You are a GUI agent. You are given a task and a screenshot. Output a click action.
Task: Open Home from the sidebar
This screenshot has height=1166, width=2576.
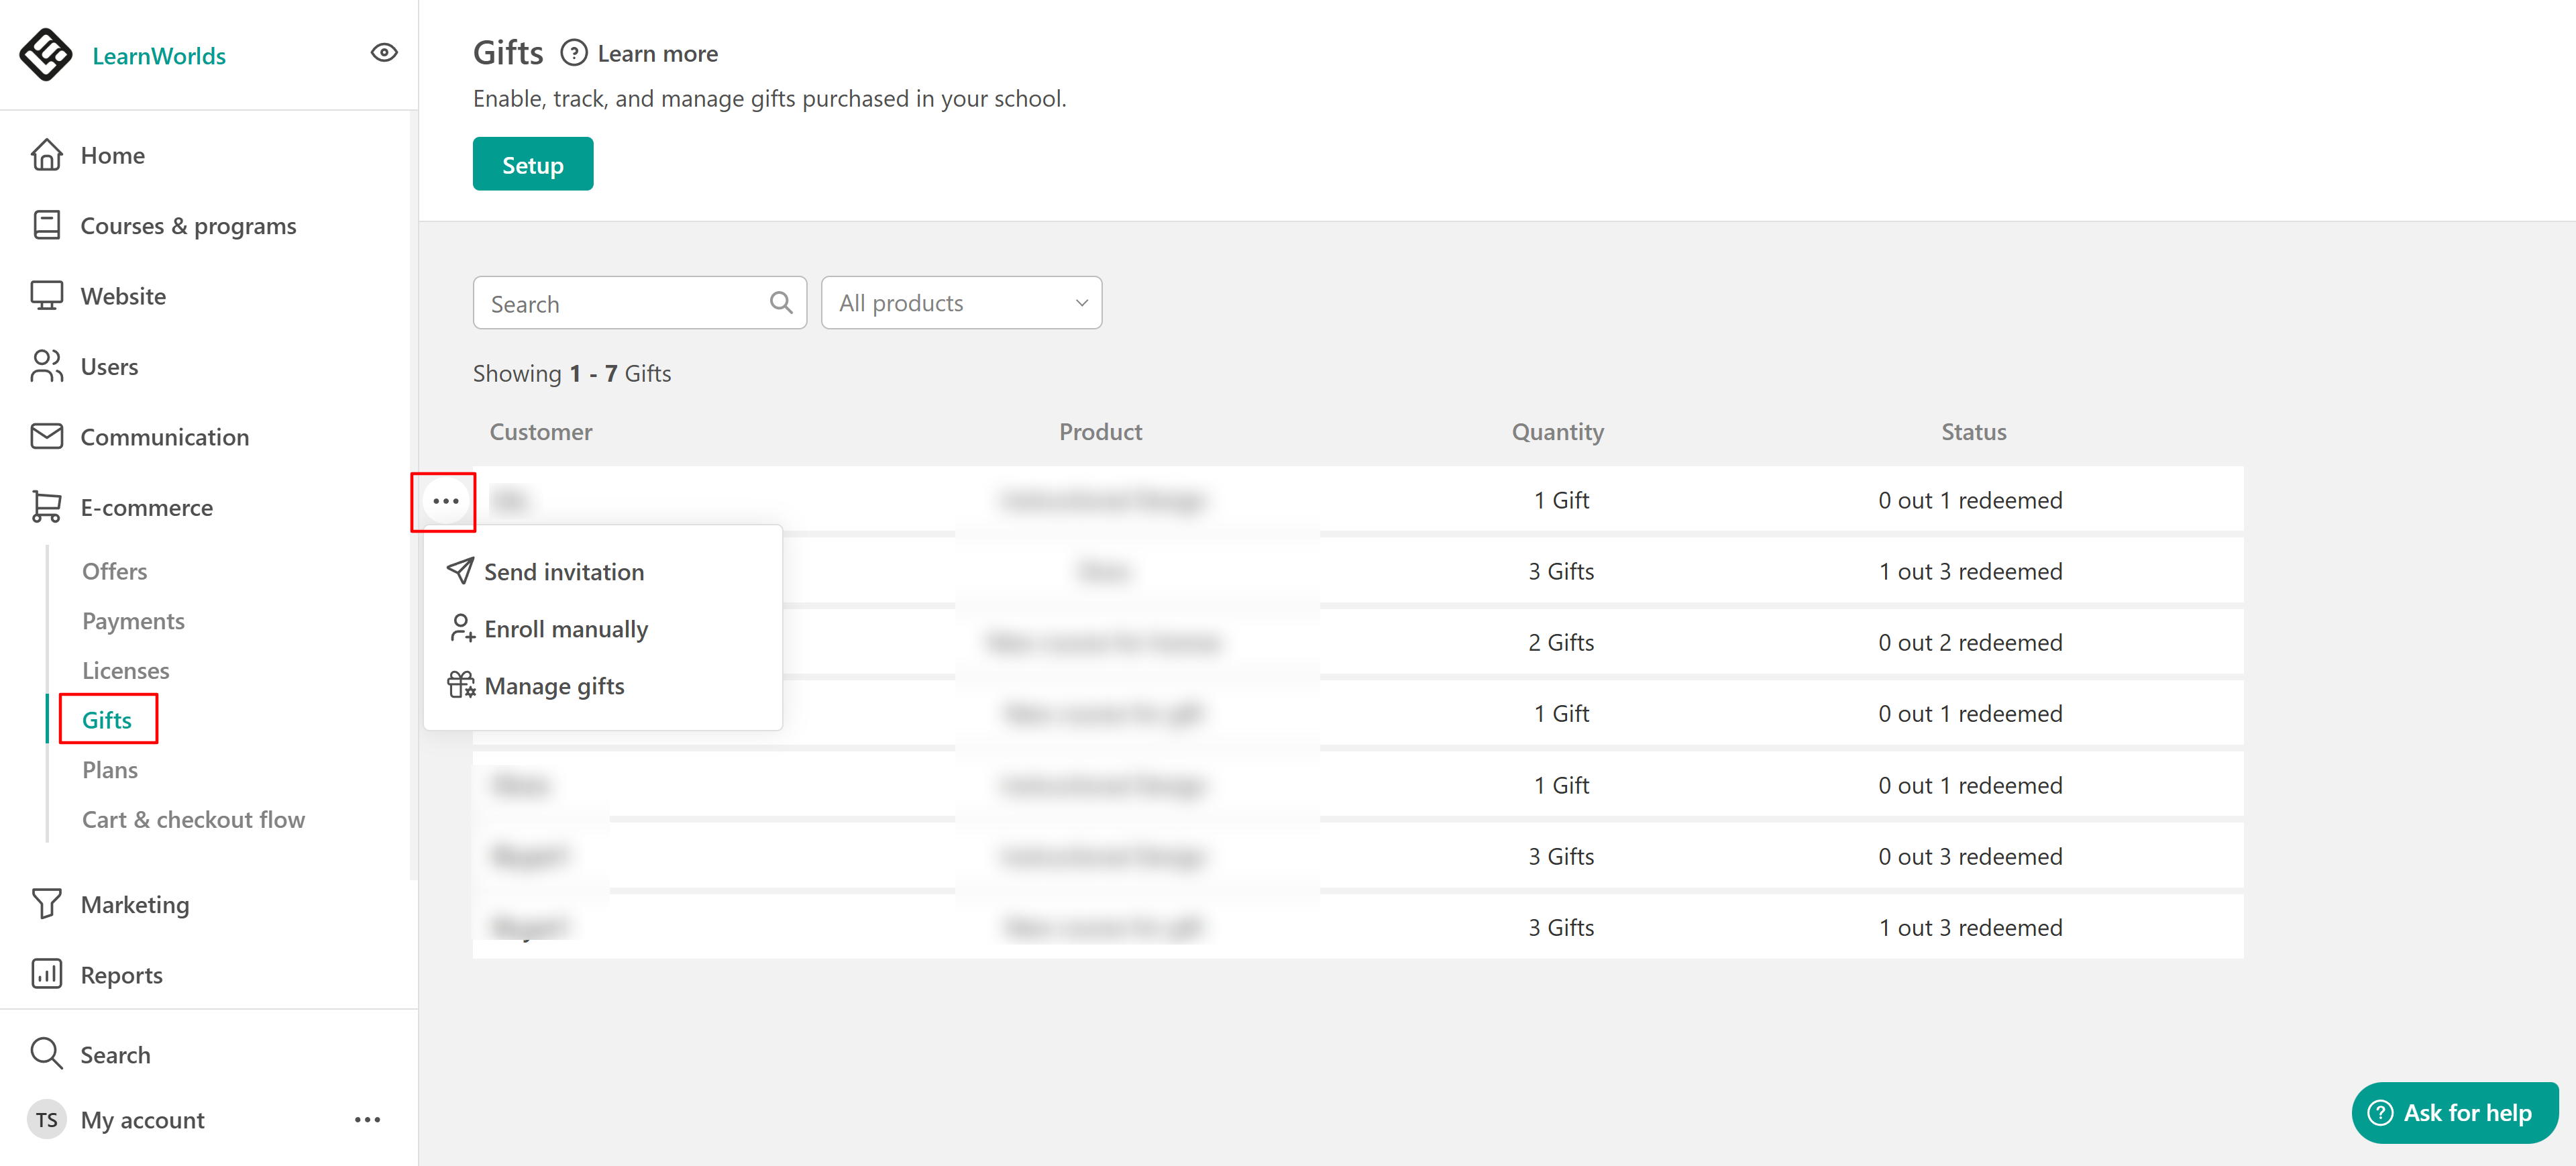click(x=112, y=155)
